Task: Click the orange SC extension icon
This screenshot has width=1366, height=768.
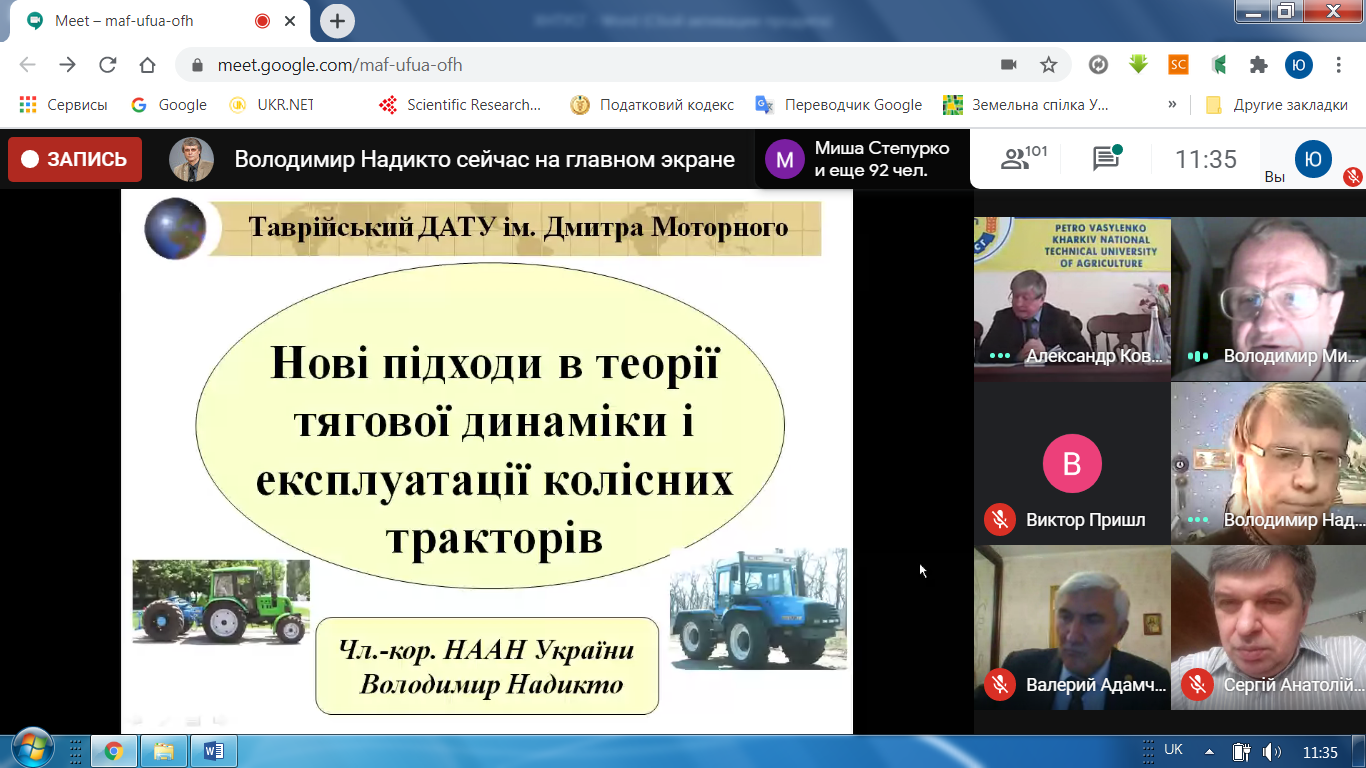Action: click(1179, 65)
